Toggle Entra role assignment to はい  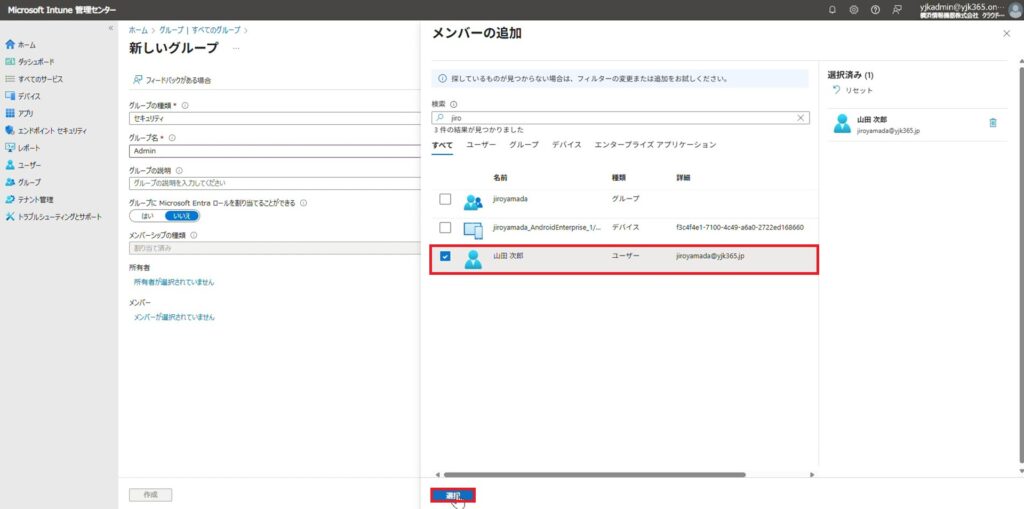pyautogui.click(x=147, y=215)
